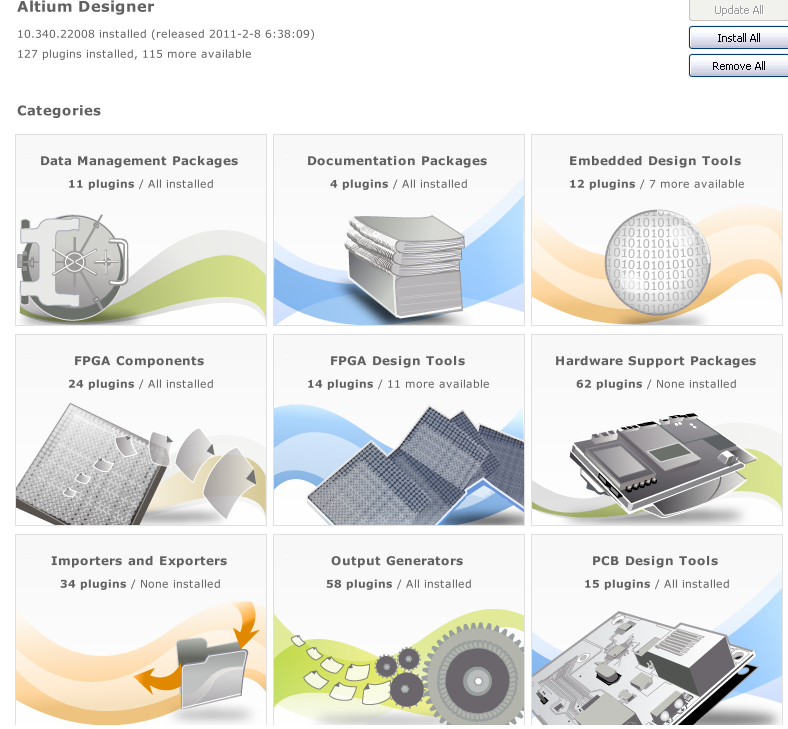The width and height of the screenshot is (788, 729).
Task: Open the Data Management Packages title link
Action: click(x=139, y=161)
